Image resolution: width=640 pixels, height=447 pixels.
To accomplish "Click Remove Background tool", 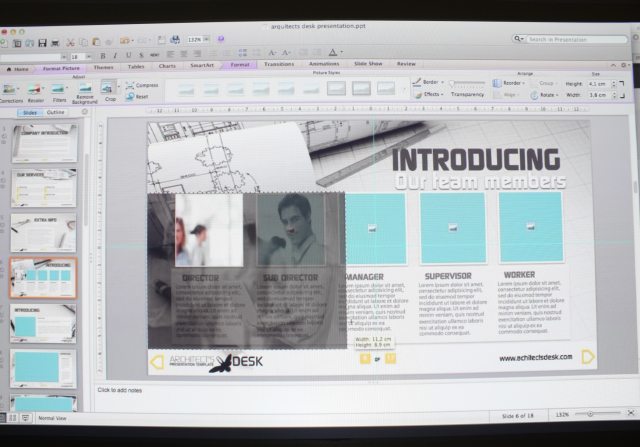I will pos(85,92).
